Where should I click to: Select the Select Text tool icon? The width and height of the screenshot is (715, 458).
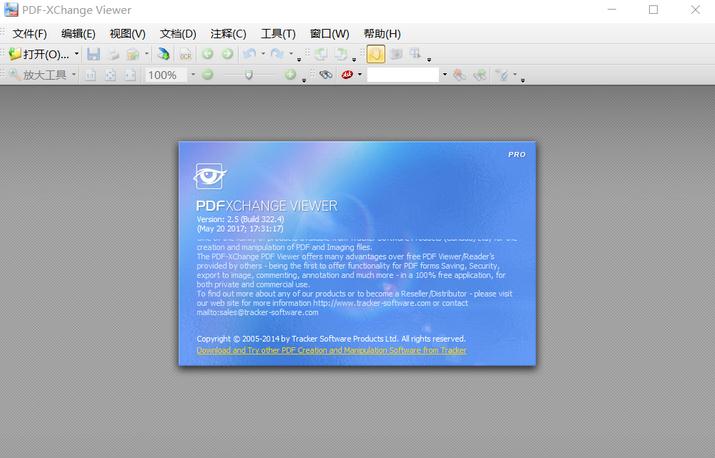point(415,54)
